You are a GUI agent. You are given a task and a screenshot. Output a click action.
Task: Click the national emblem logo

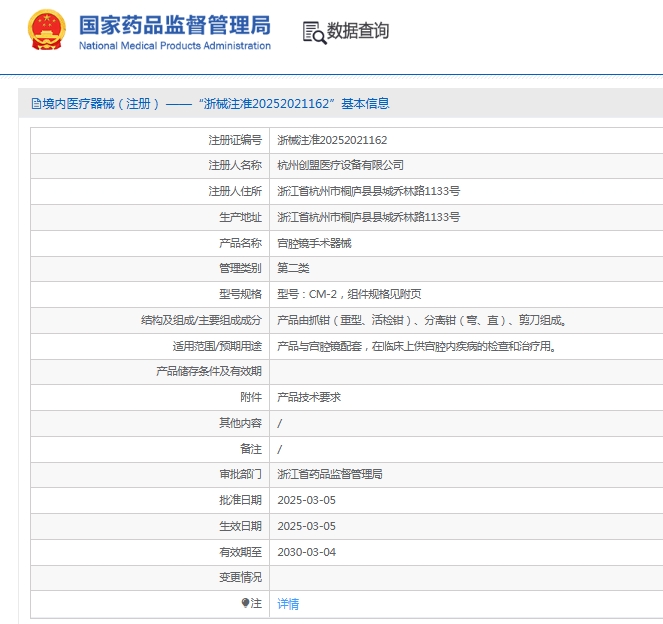[47, 30]
